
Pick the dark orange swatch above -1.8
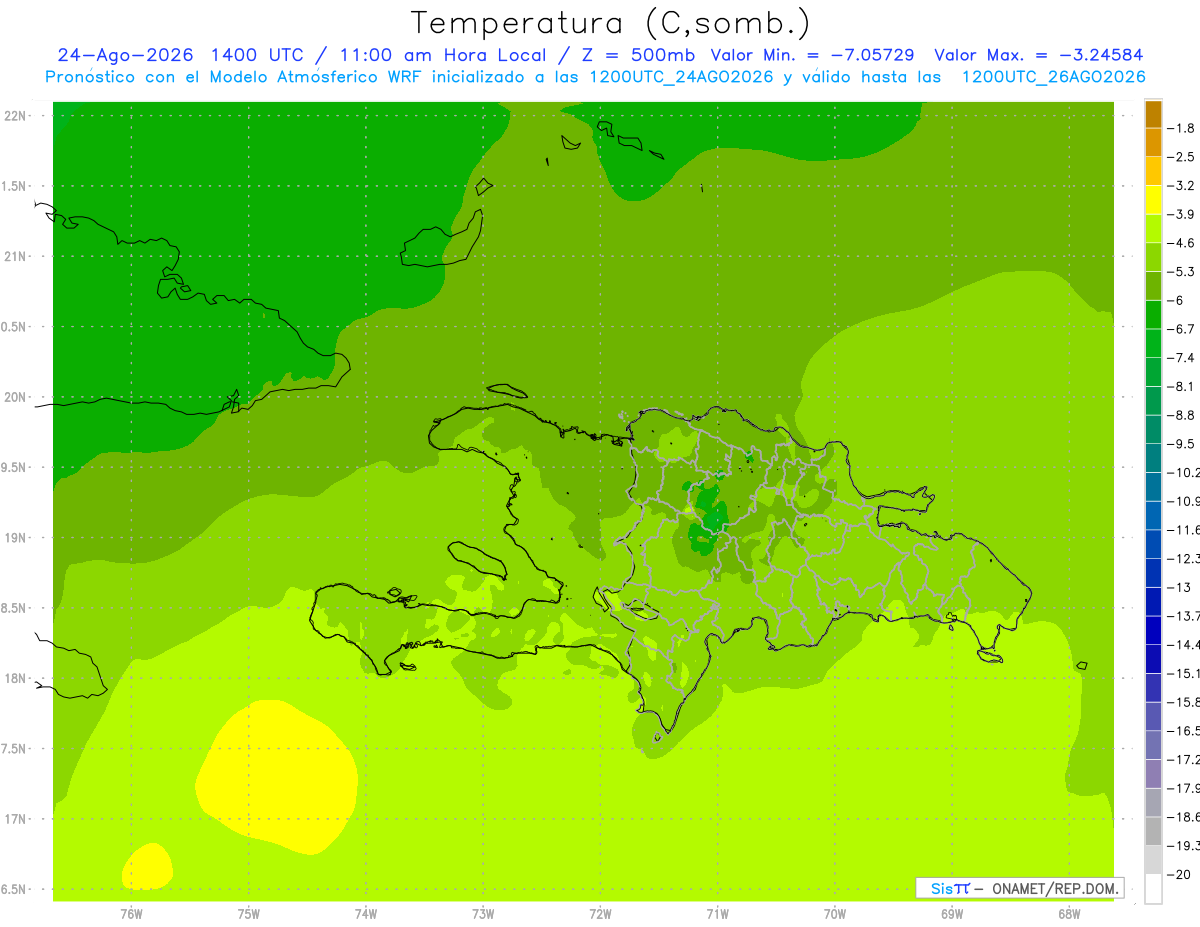point(1153,114)
